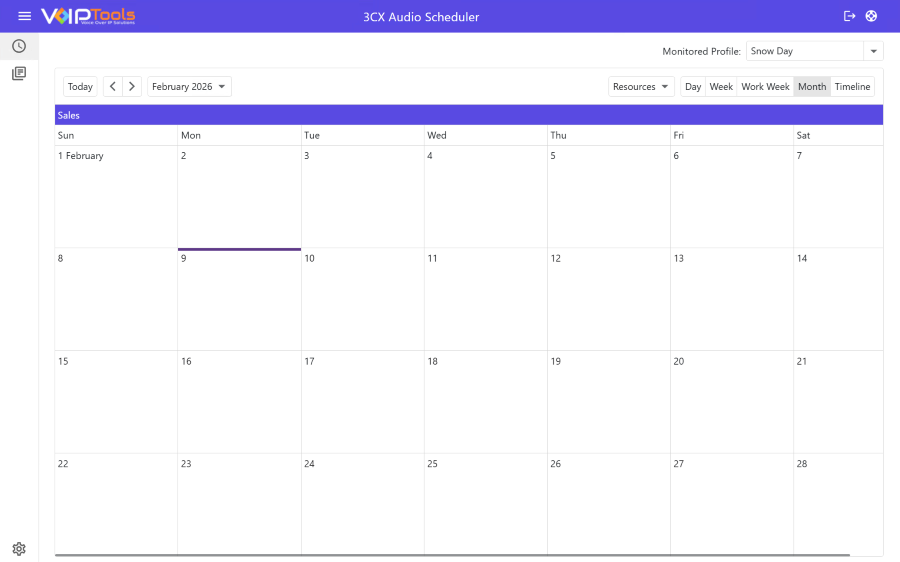Select the Month view
The height and width of the screenshot is (562, 900).
pos(812,87)
